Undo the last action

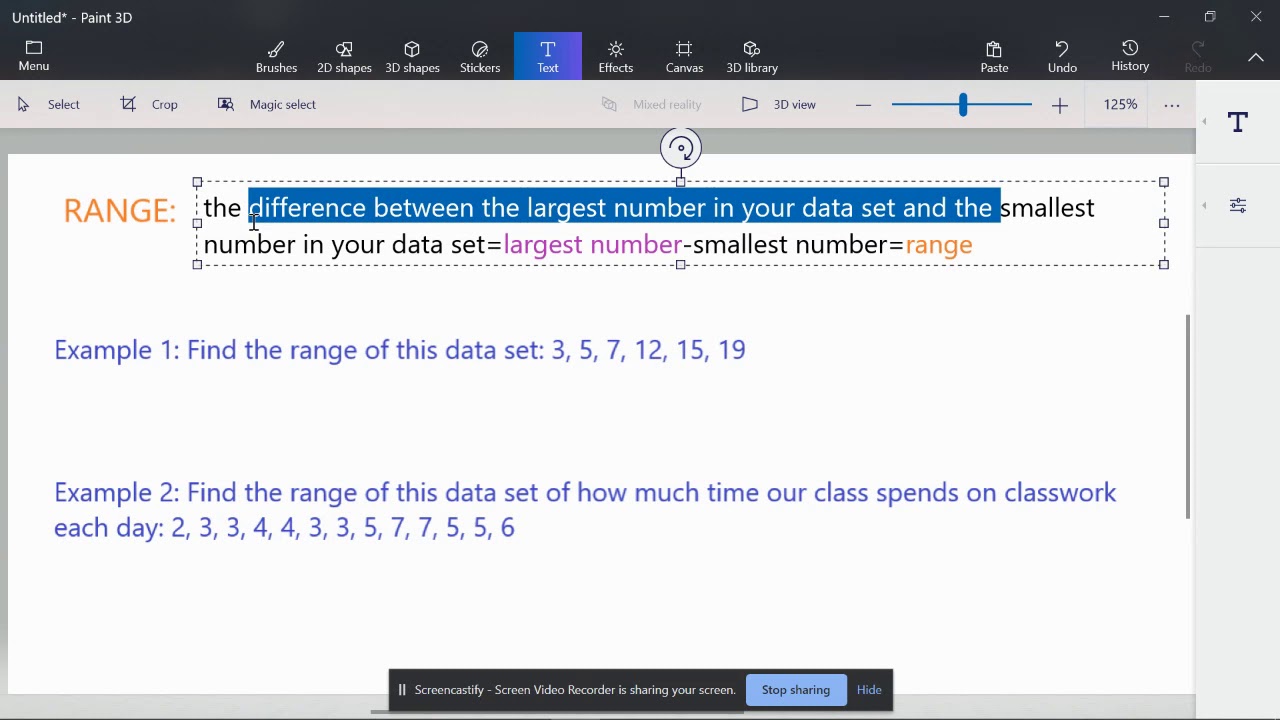(x=1062, y=57)
